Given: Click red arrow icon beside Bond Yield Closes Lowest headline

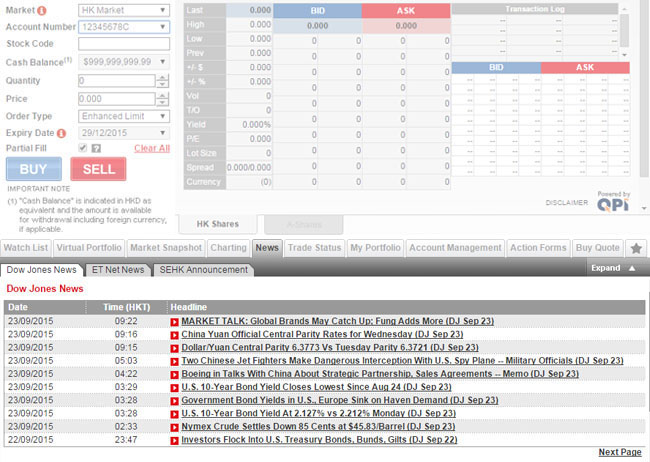Looking at the screenshot, I should coord(174,388).
